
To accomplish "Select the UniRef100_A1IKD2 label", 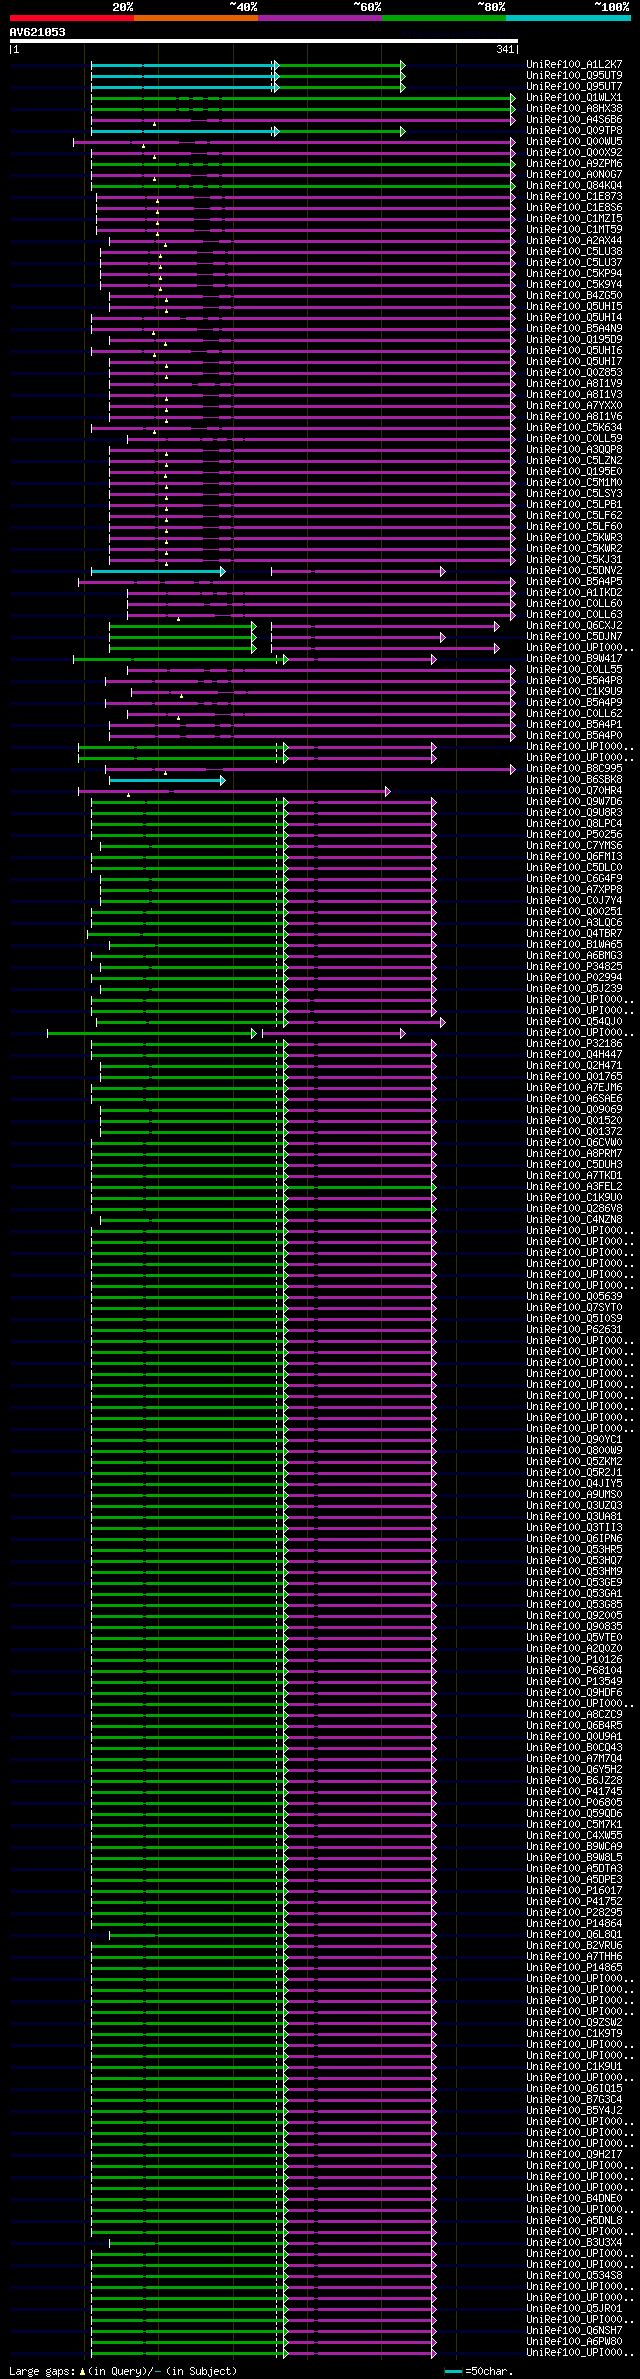I will [574, 593].
